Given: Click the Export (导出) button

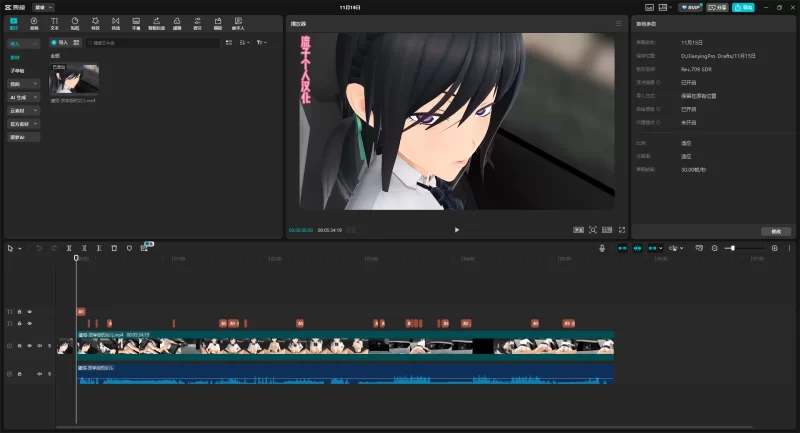Looking at the screenshot, I should pos(742,7).
